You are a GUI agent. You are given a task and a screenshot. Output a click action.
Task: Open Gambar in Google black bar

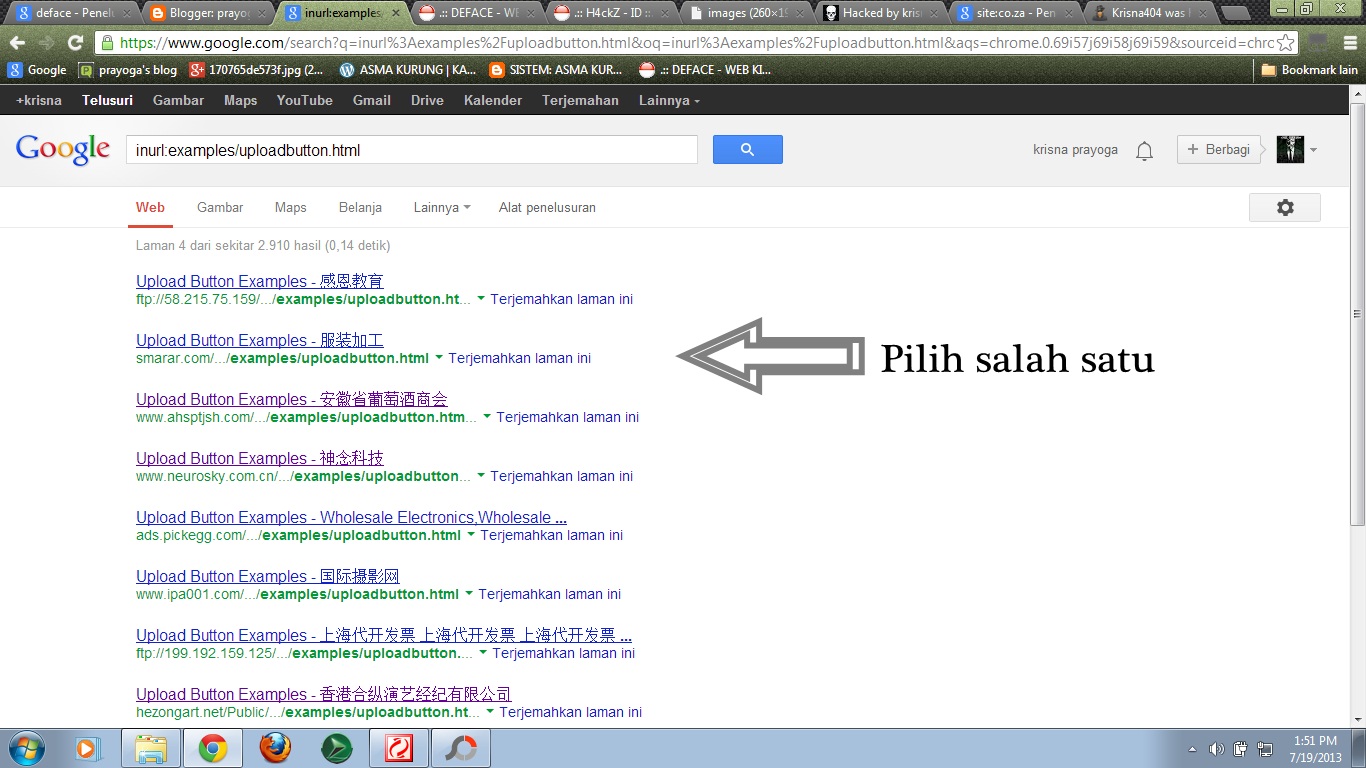click(178, 100)
